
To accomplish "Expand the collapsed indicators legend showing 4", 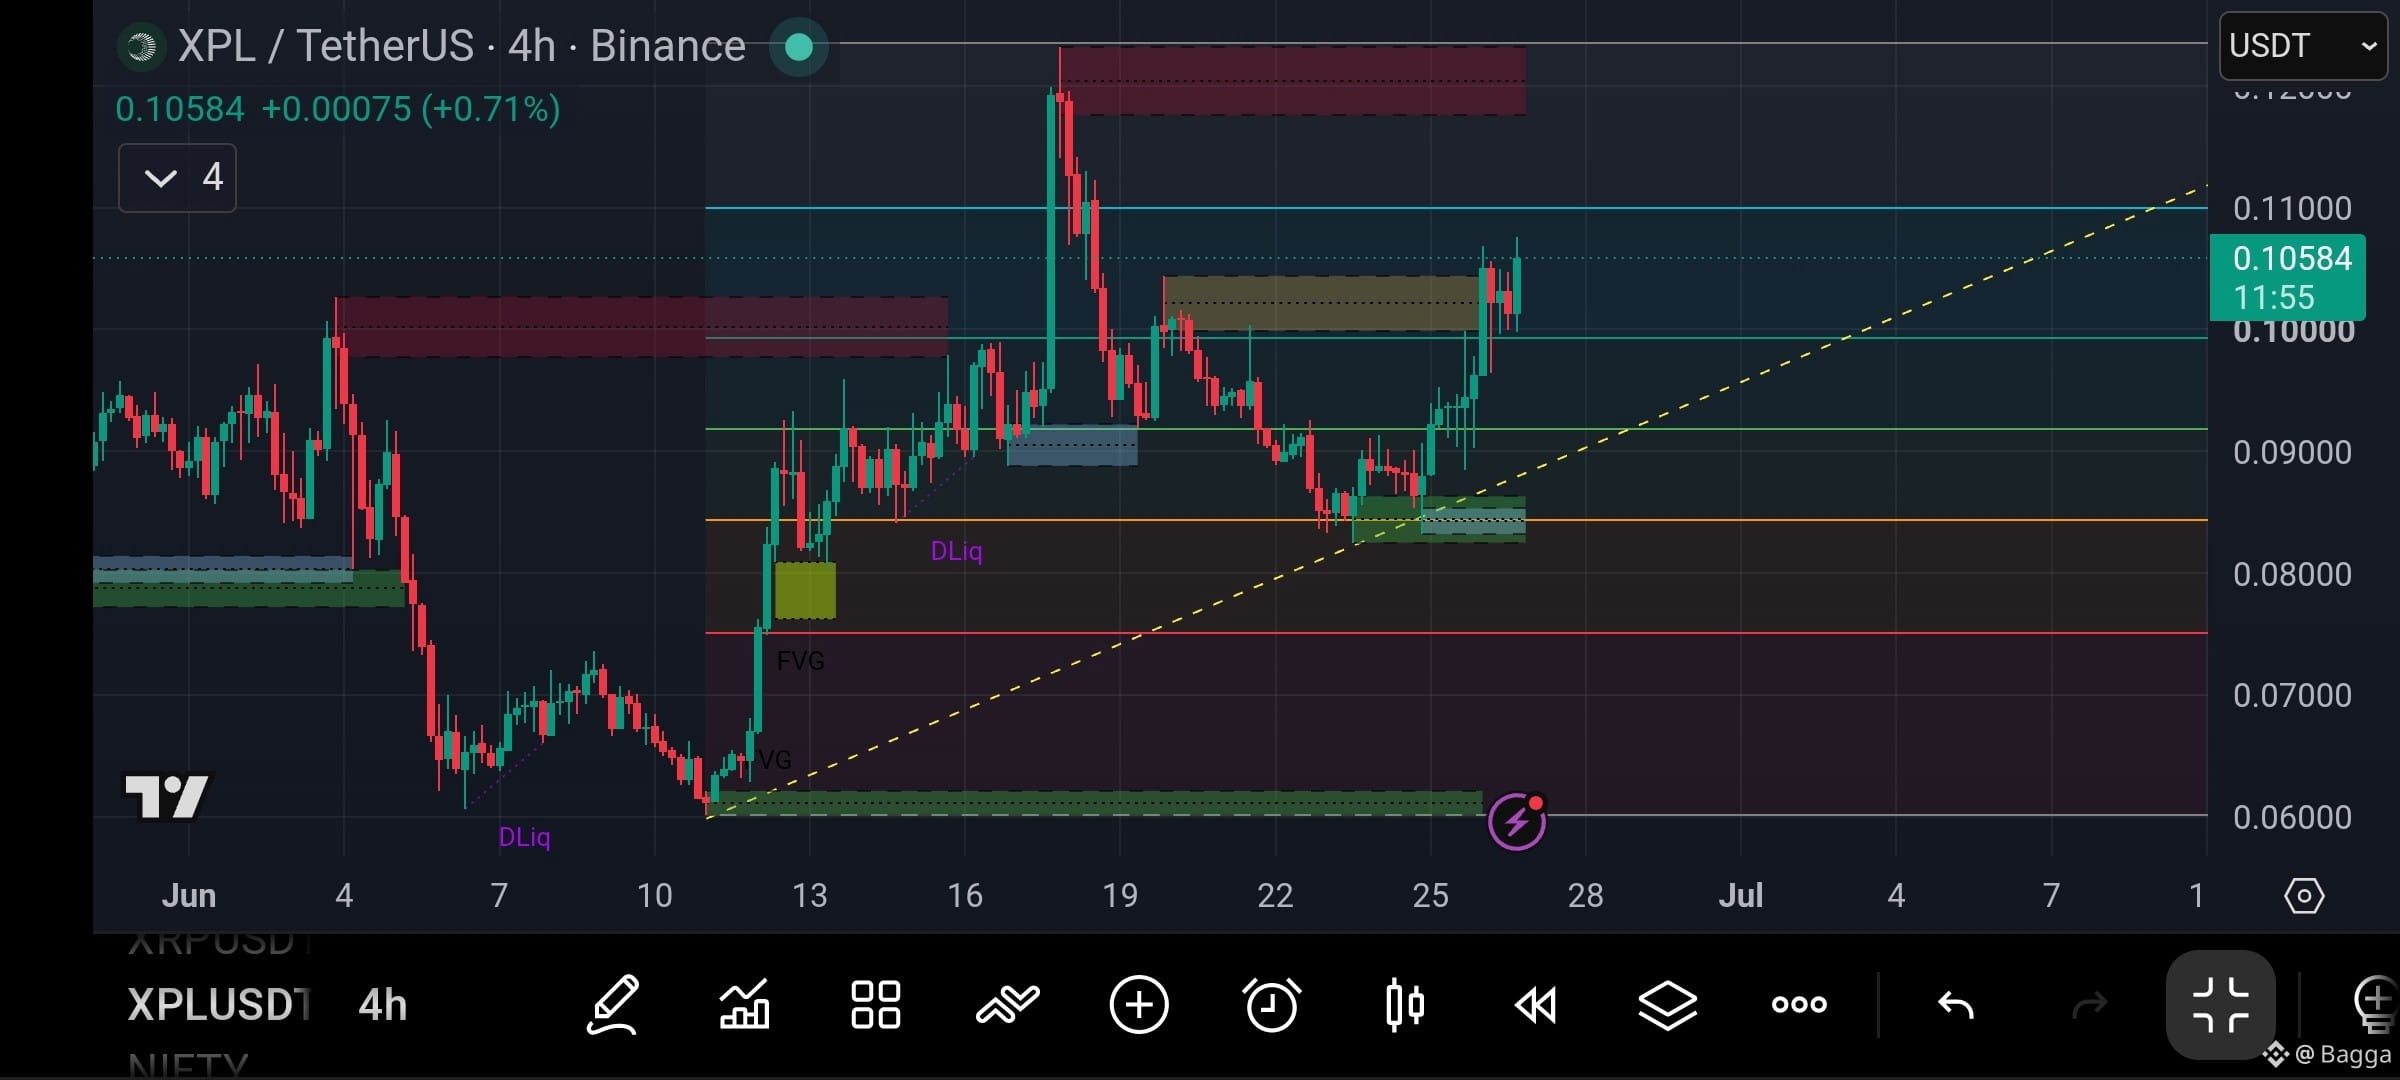I will pos(177,178).
